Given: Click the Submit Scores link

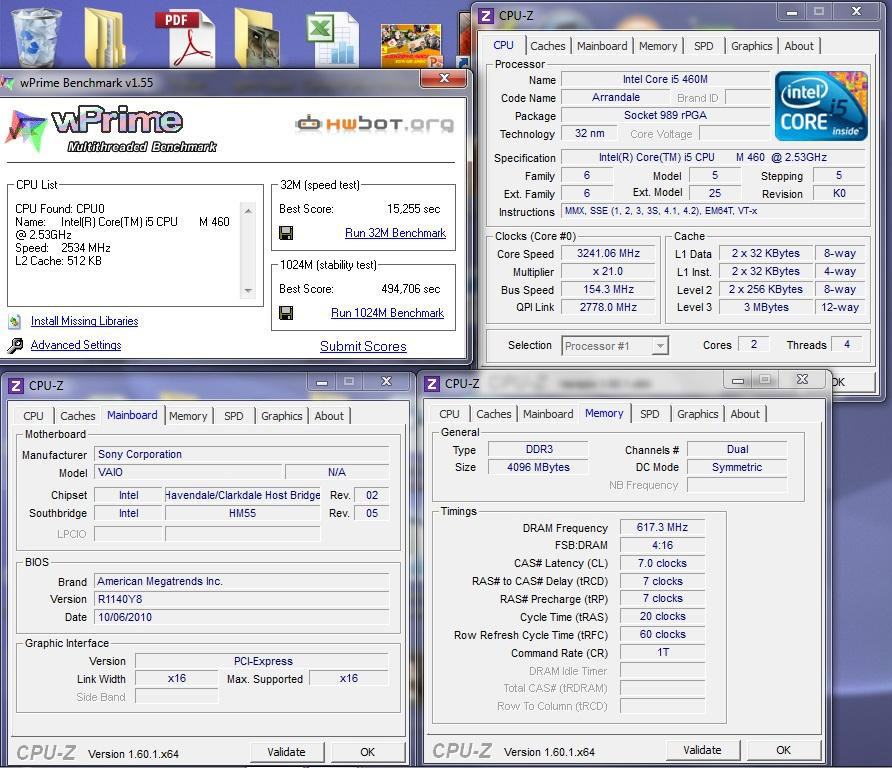Looking at the screenshot, I should [363, 346].
